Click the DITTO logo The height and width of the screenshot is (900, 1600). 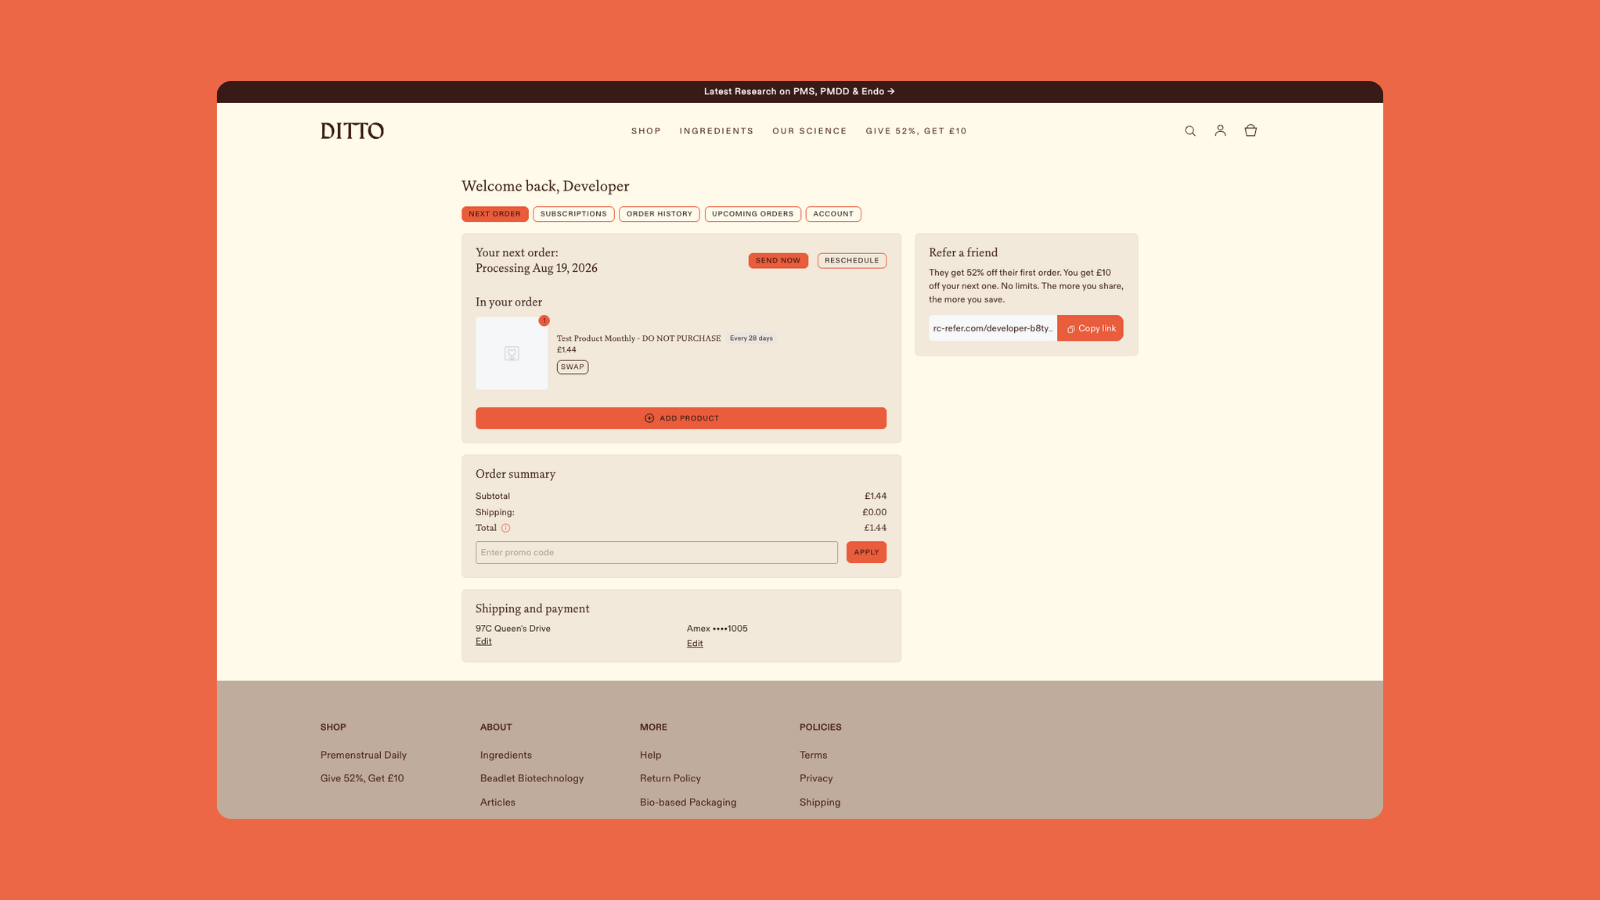point(352,131)
